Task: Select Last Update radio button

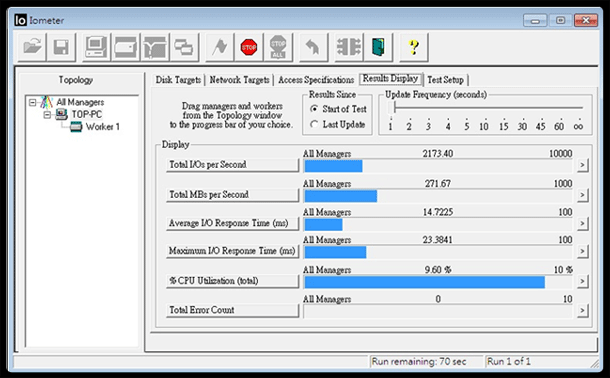Action: click(314, 124)
